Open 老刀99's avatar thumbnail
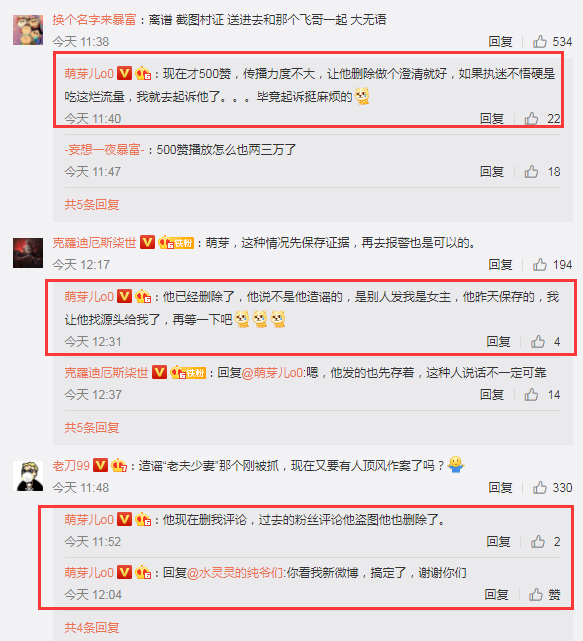Viewport: 583px width, 641px height. (x=28, y=476)
